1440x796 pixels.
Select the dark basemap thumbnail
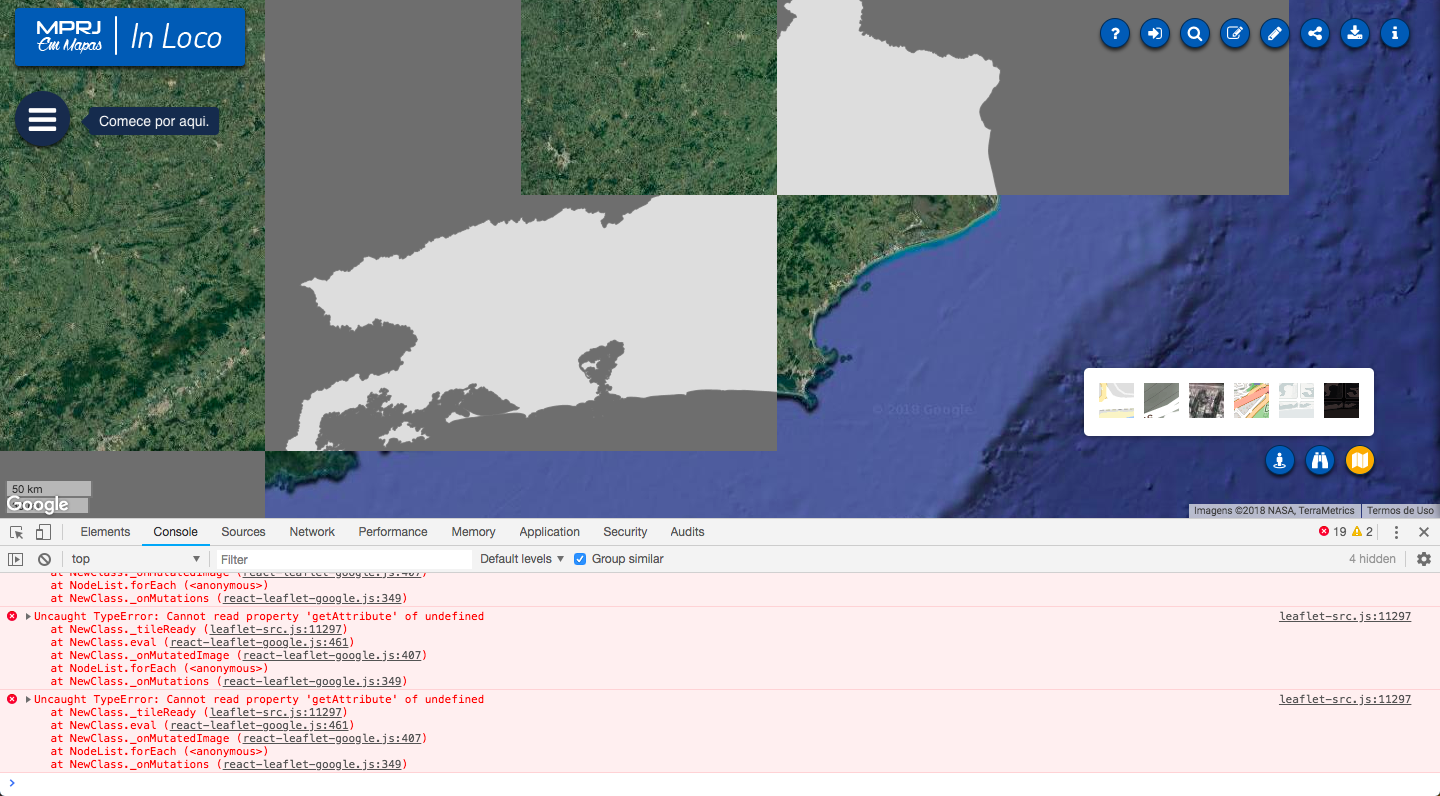click(x=1341, y=400)
